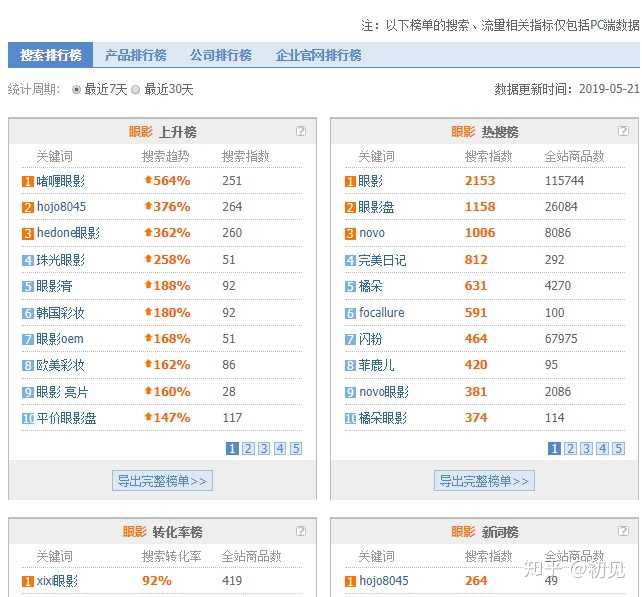642x597 pixels.
Task: Click product count 115744
Action: tap(564, 181)
